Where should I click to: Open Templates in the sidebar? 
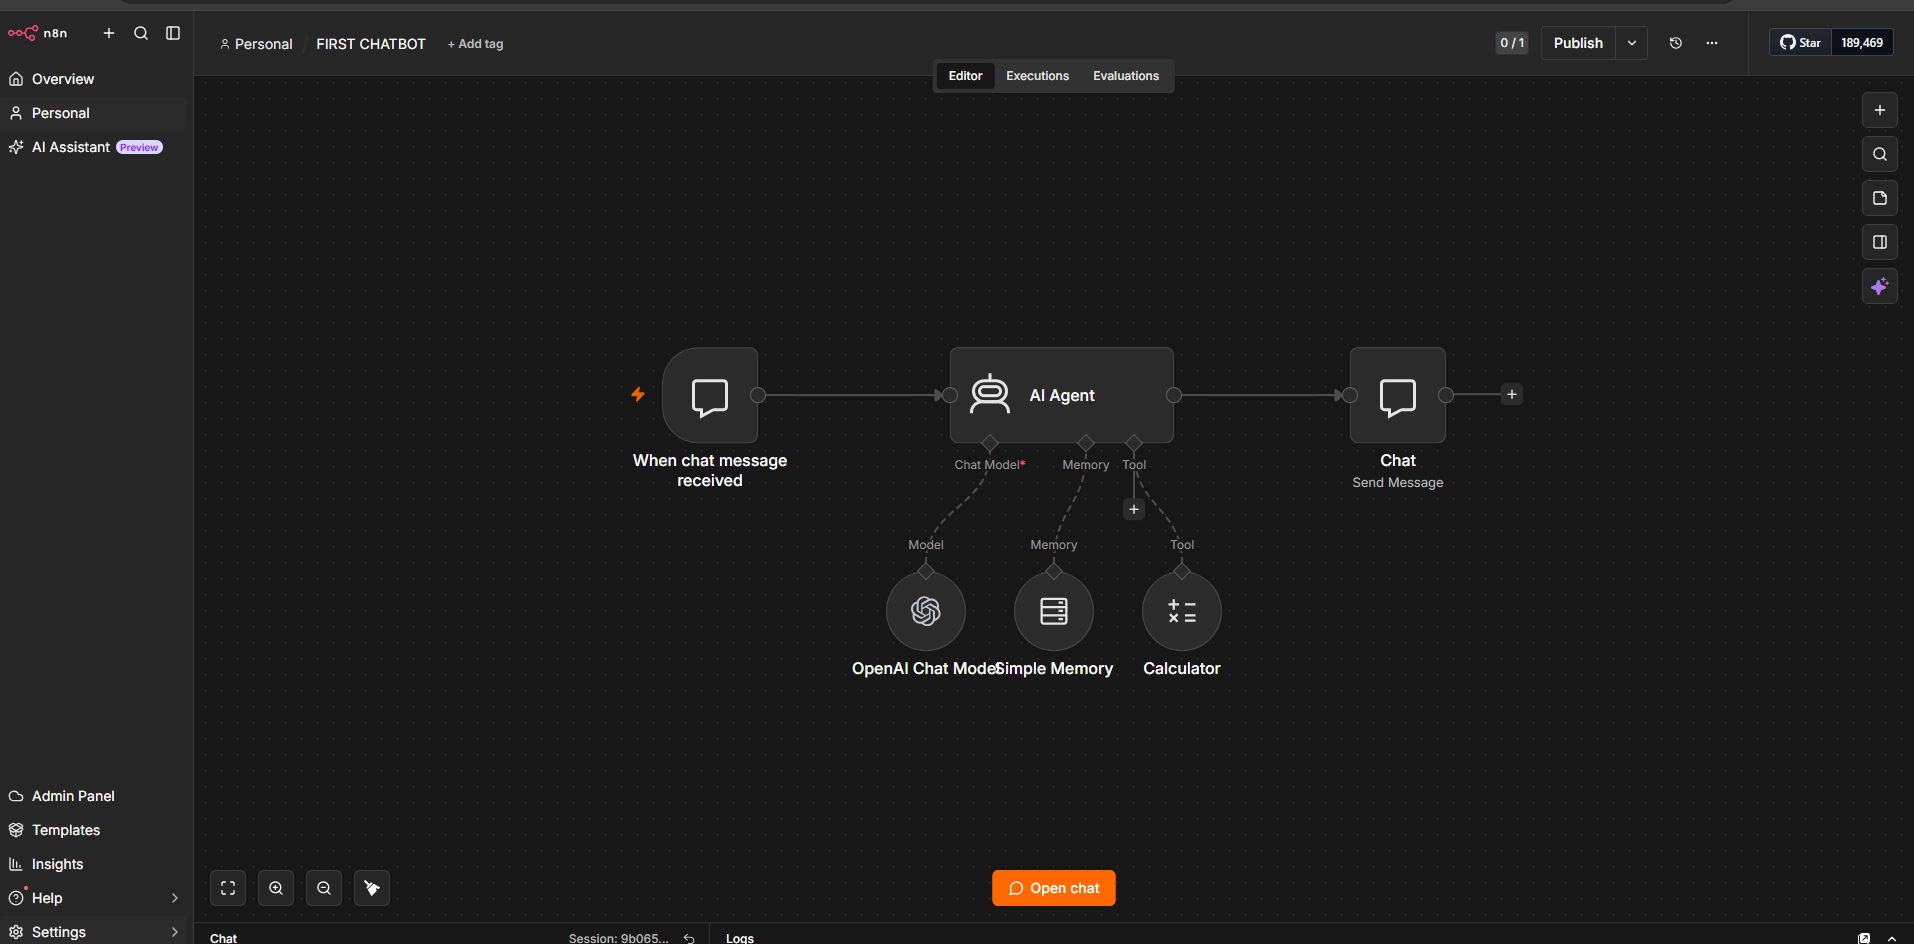(x=94, y=830)
